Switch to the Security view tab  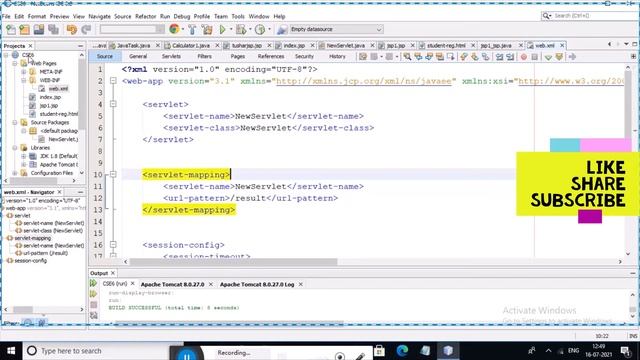[x=304, y=56]
